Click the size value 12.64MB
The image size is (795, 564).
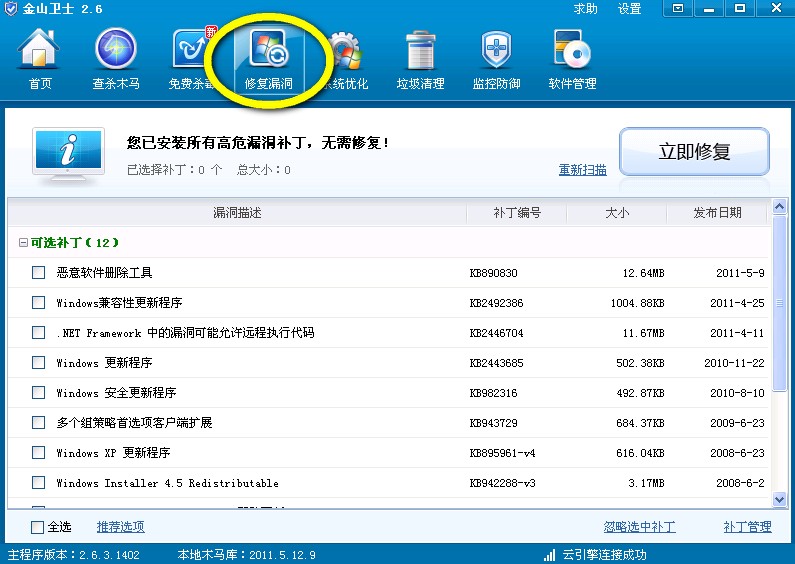point(643,273)
